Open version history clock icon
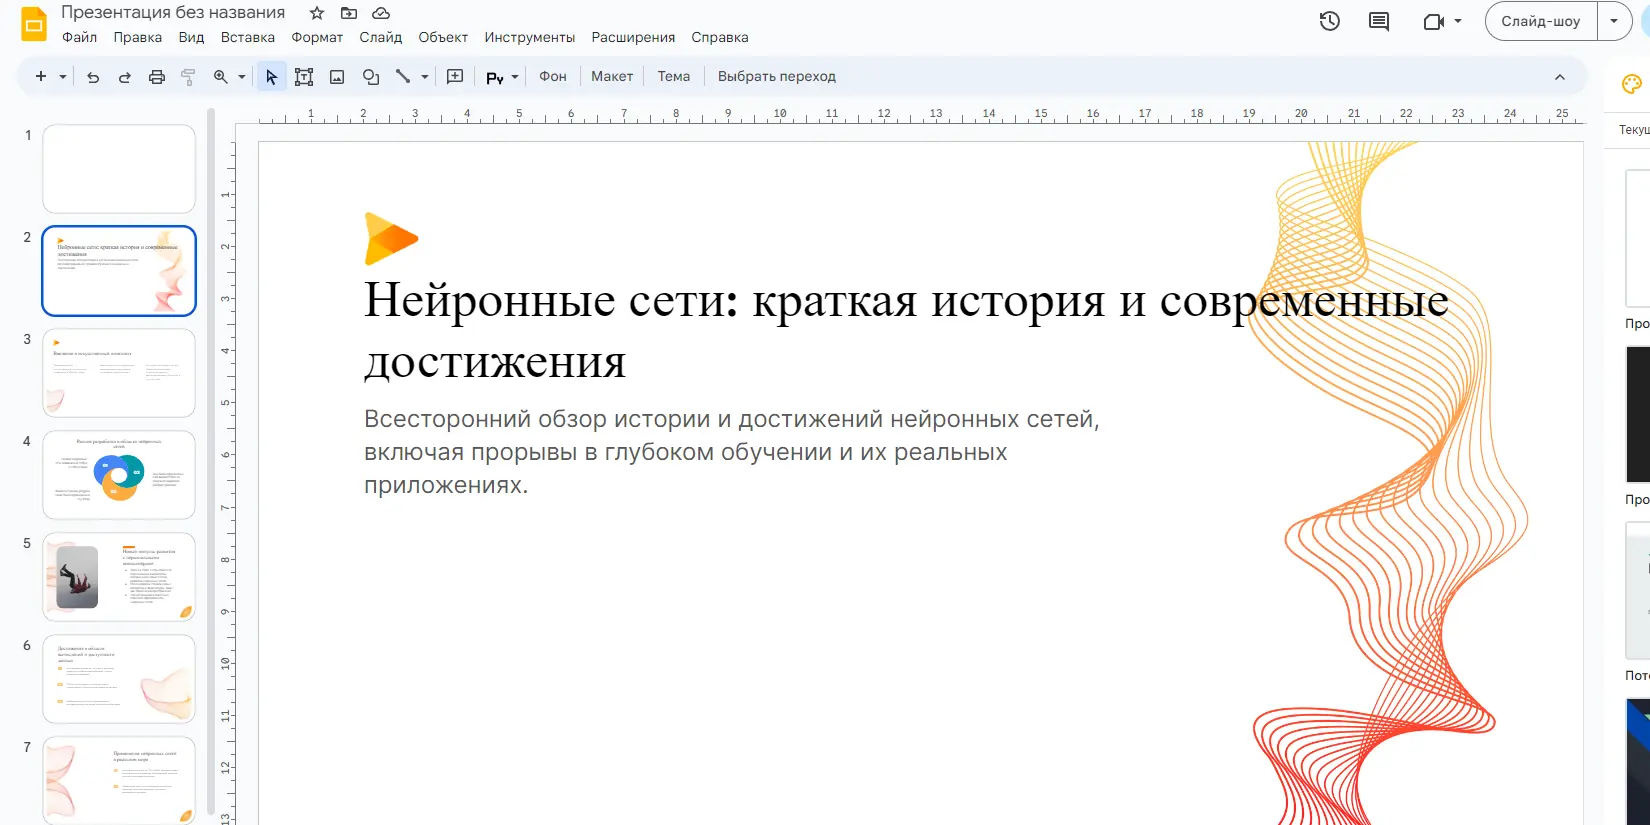The width and height of the screenshot is (1650, 825). (x=1329, y=21)
